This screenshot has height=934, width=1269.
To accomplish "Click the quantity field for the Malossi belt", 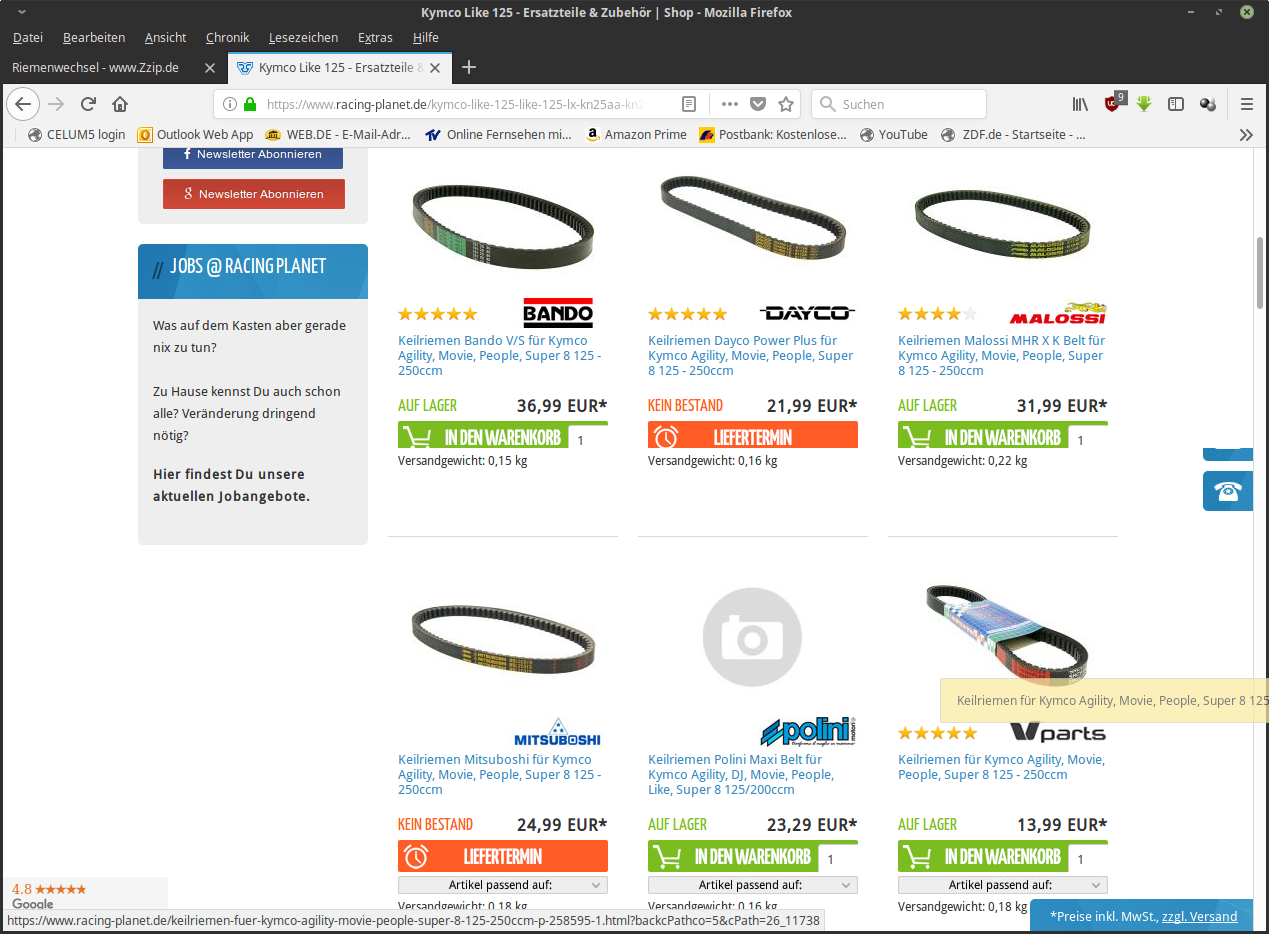I will click(x=1088, y=439).
